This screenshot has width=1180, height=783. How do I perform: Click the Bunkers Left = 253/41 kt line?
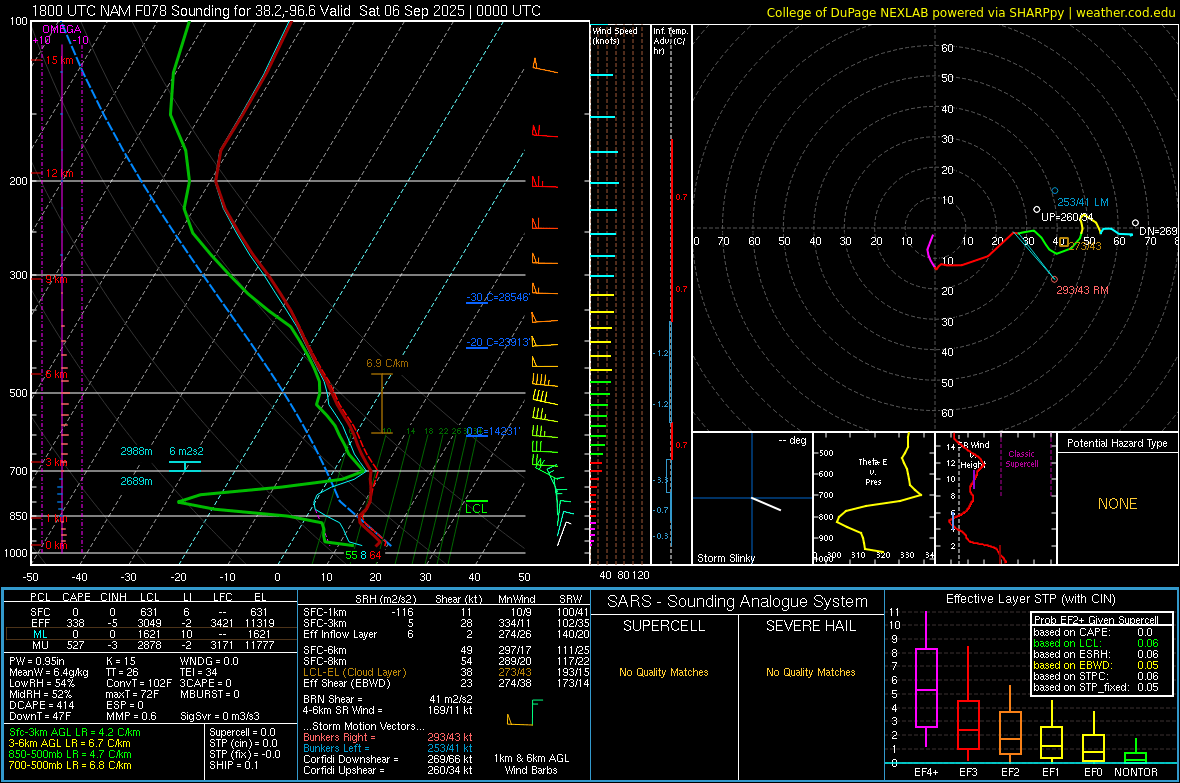pyautogui.click(x=388, y=748)
